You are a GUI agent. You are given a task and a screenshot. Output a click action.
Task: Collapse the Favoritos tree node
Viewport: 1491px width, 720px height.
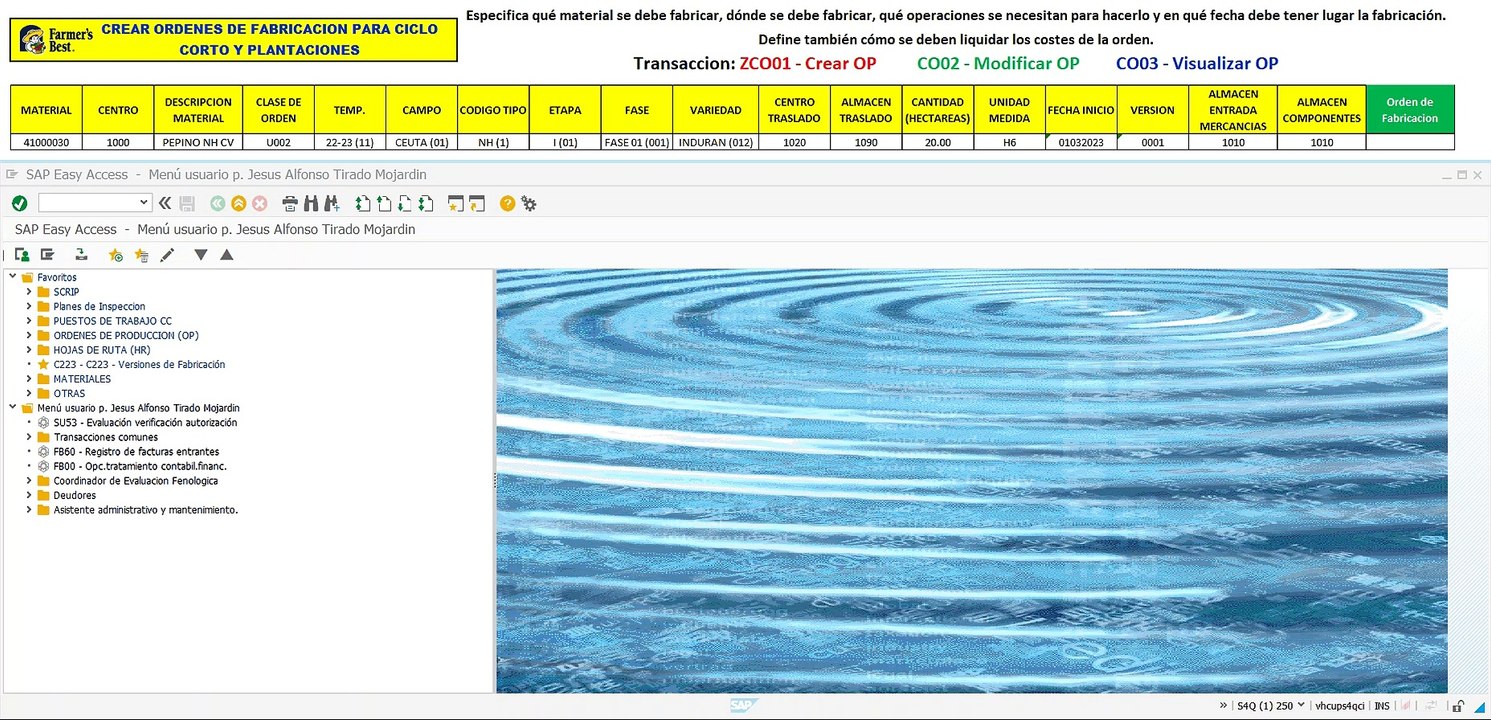click(x=13, y=277)
